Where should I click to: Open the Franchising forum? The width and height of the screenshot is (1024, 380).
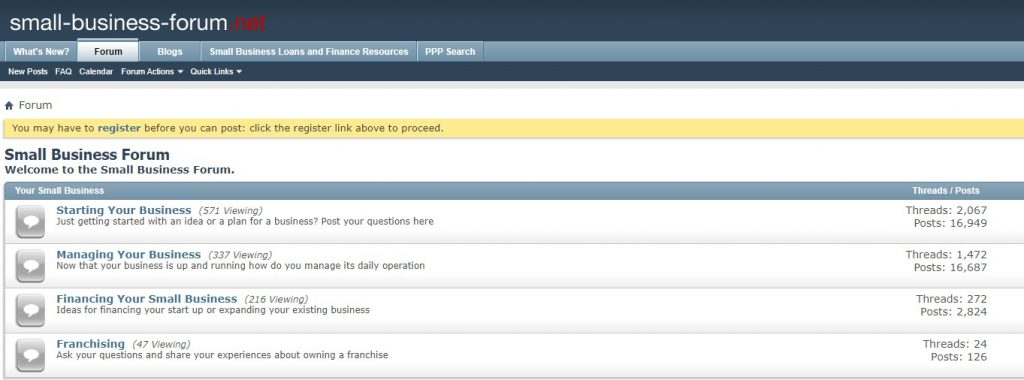click(90, 343)
